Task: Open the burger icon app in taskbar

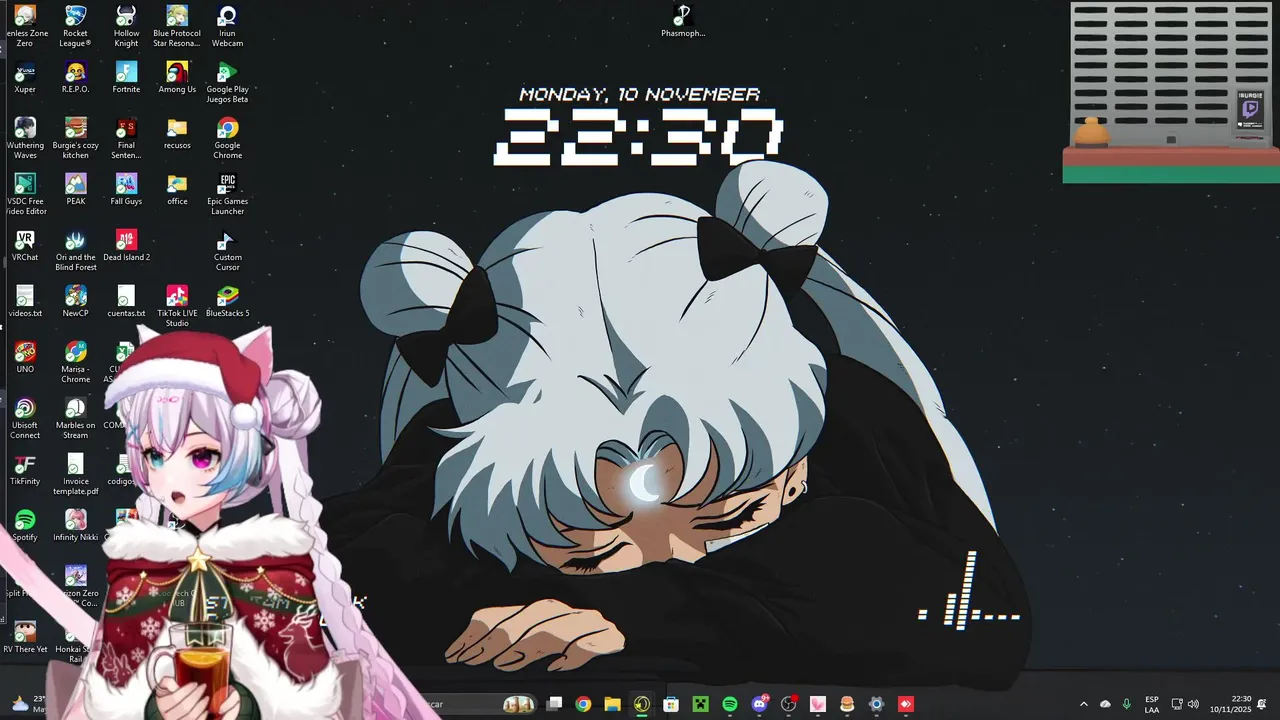Action: click(847, 704)
